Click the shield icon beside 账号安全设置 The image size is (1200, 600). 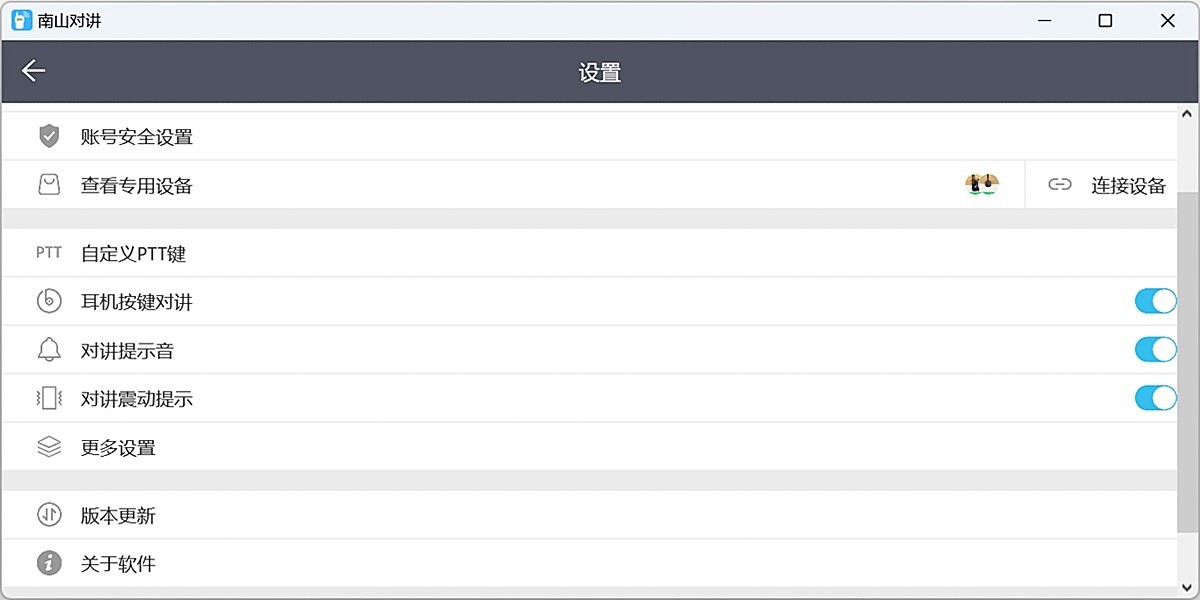tap(48, 135)
